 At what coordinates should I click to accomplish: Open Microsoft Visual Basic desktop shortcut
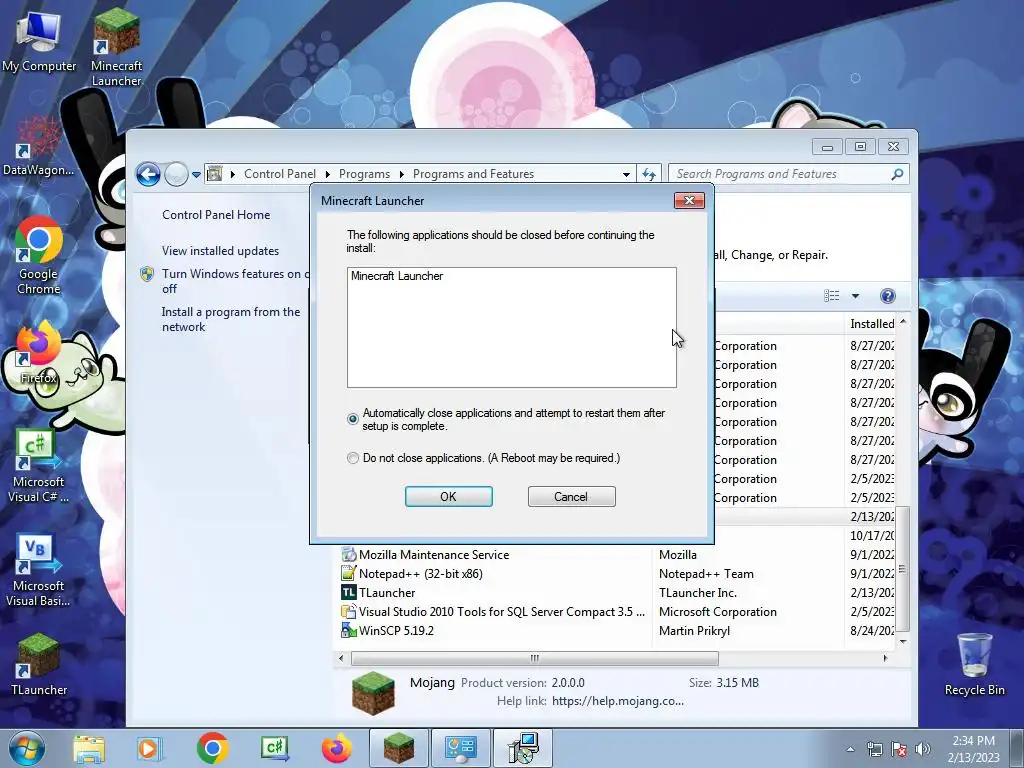[x=38, y=571]
